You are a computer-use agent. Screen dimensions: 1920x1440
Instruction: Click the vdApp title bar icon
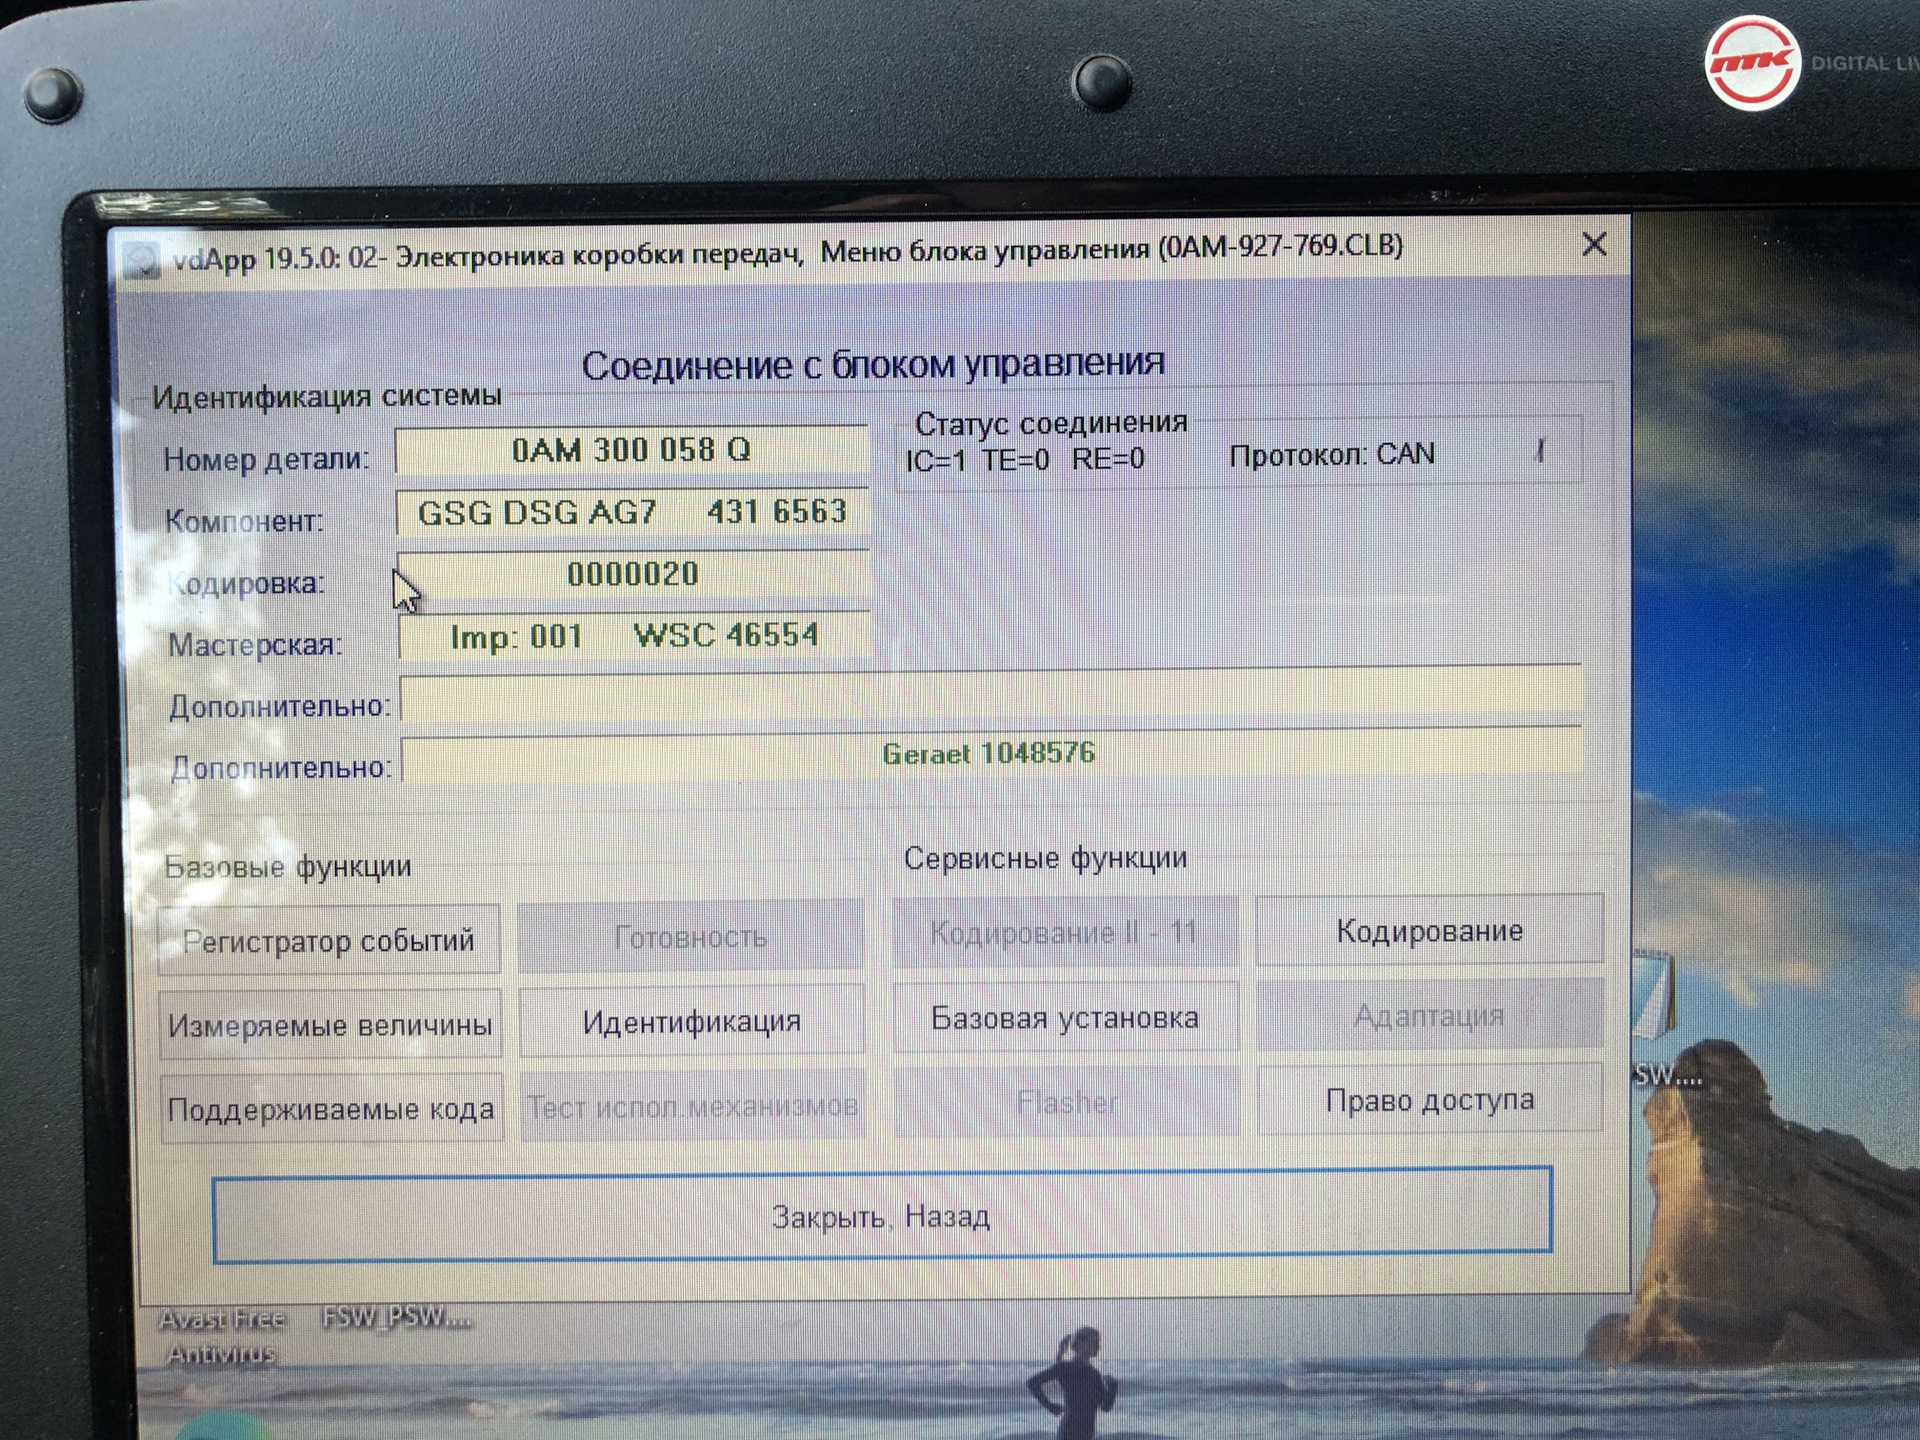click(143, 262)
